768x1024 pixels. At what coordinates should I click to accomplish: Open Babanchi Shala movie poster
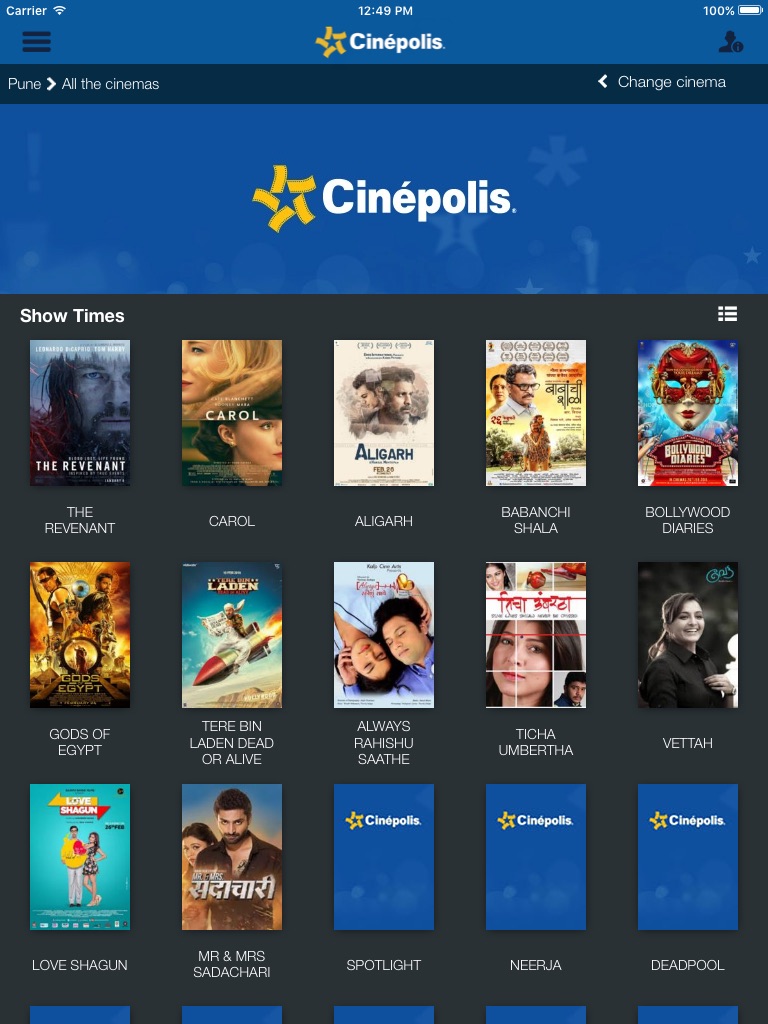536,413
